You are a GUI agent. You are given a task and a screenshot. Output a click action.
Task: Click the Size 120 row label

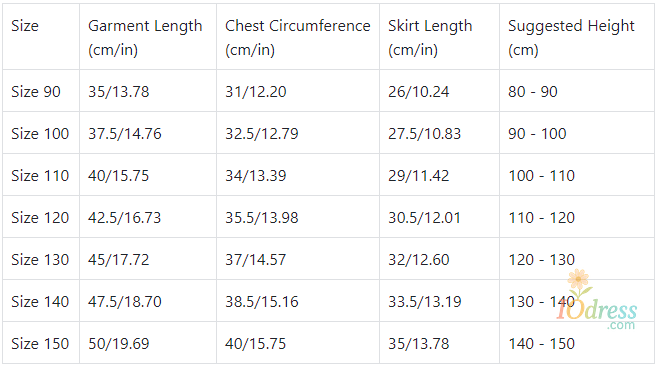(40, 217)
